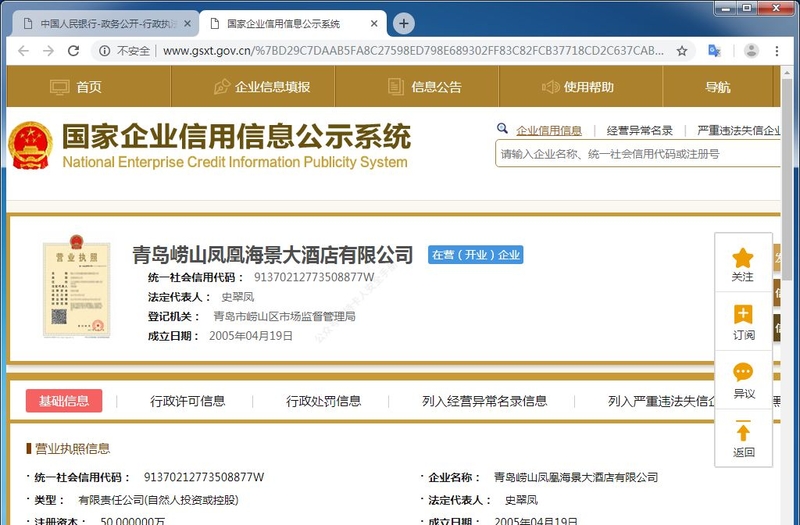The image size is (800, 525).
Task: Reload the page with the refresh icon
Action: [73, 51]
